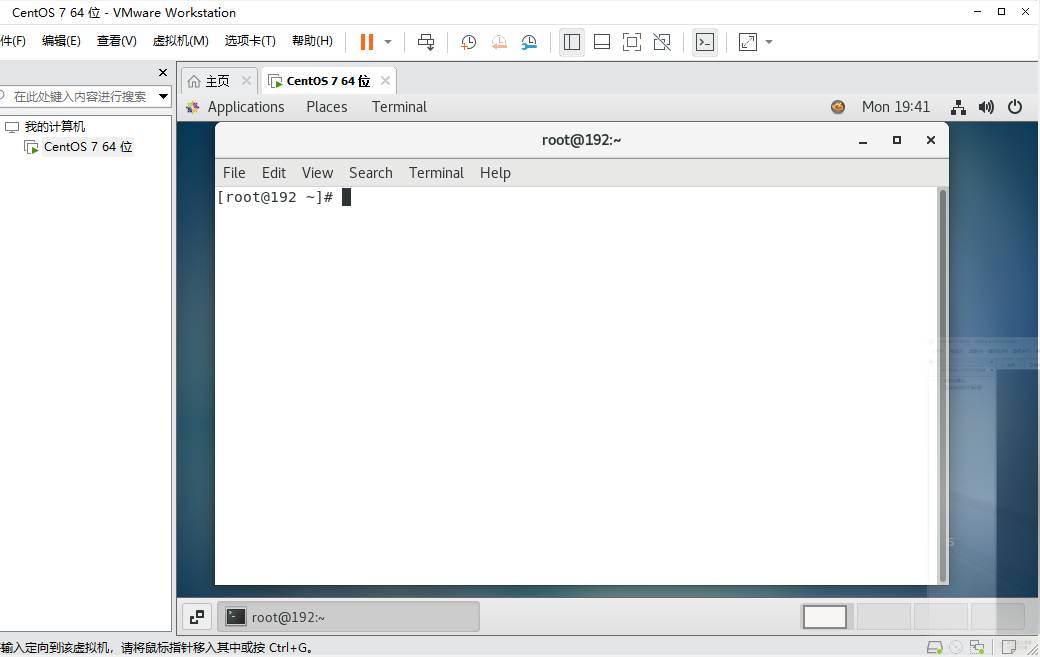Switch to Unity mode
Viewport: 1040px width, 657px height.
(662, 42)
